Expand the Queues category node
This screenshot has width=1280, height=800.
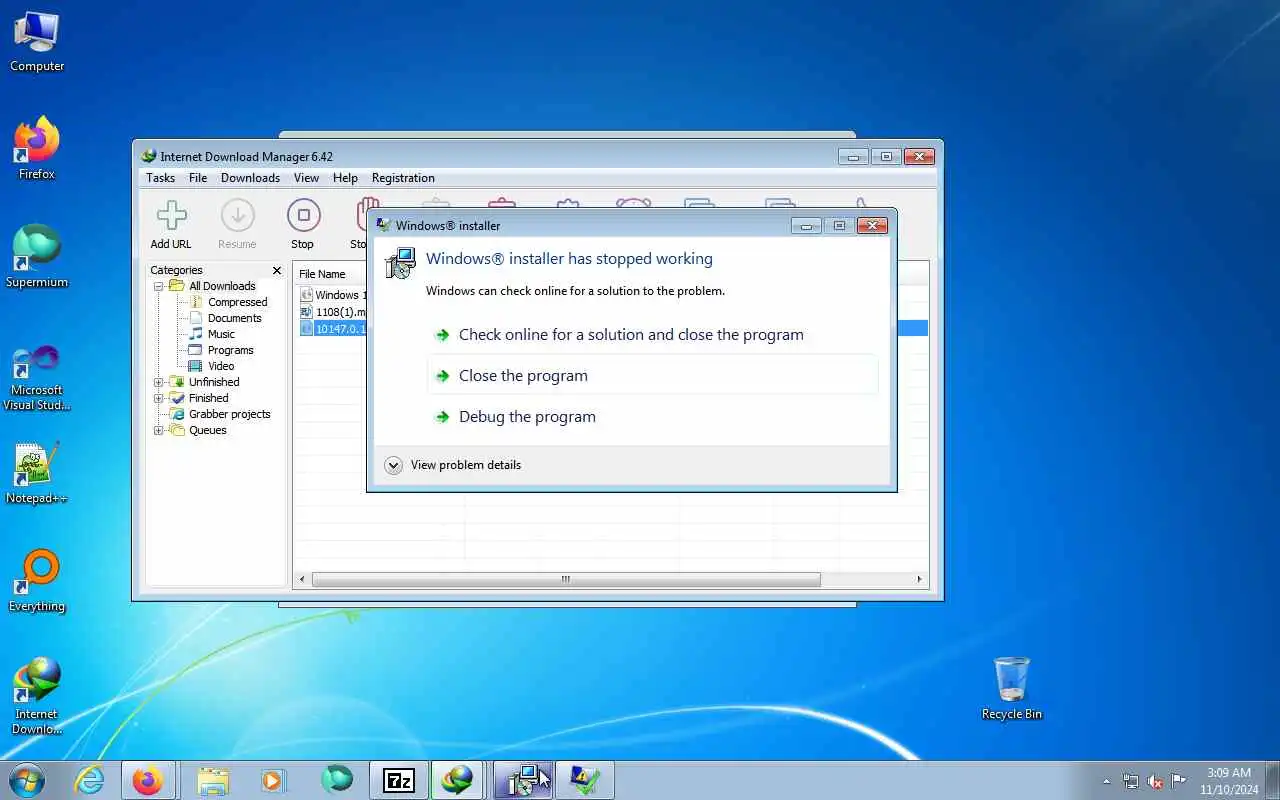(x=158, y=430)
